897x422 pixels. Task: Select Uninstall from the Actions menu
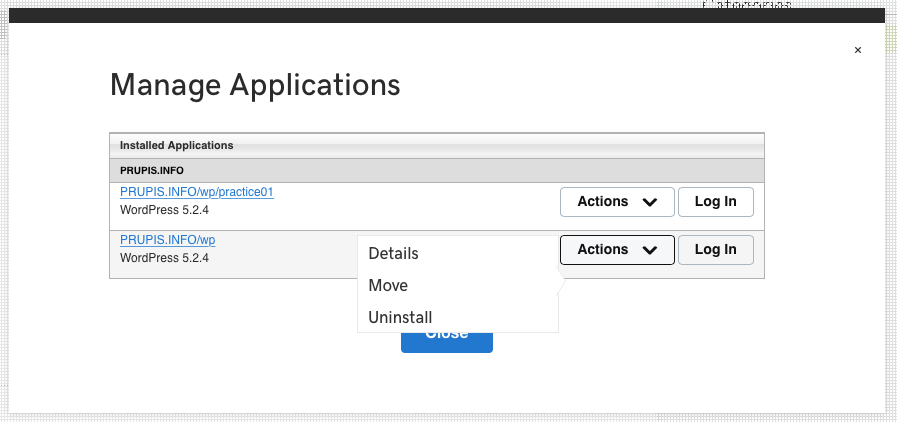[400, 317]
